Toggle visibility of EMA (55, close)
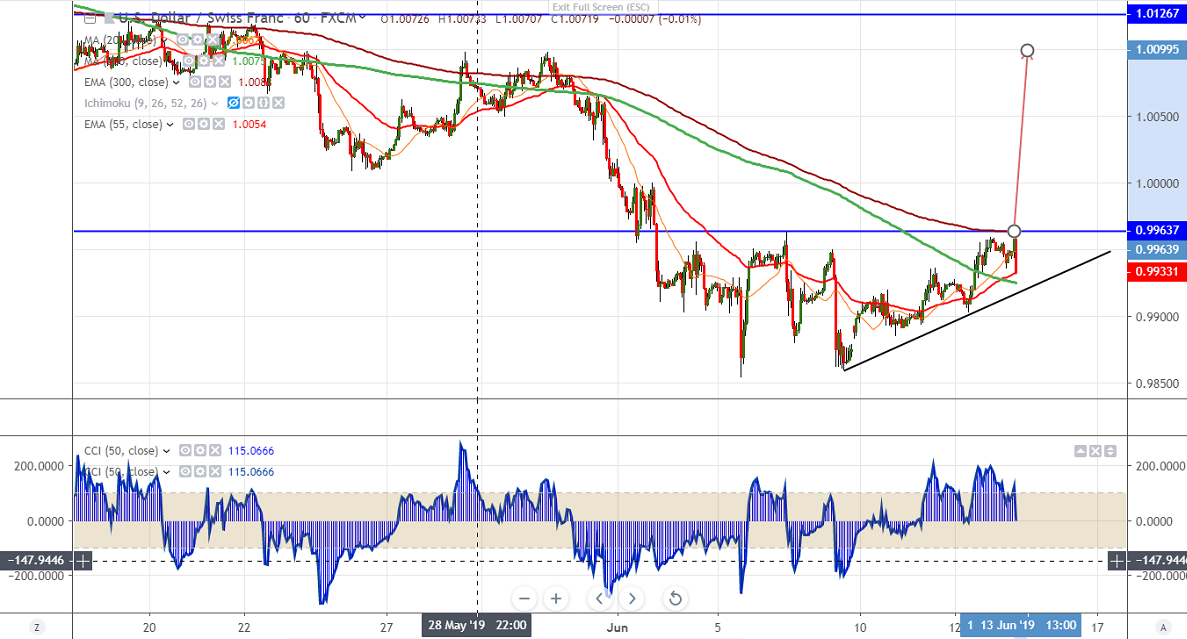1187x639 pixels. [x=189, y=124]
